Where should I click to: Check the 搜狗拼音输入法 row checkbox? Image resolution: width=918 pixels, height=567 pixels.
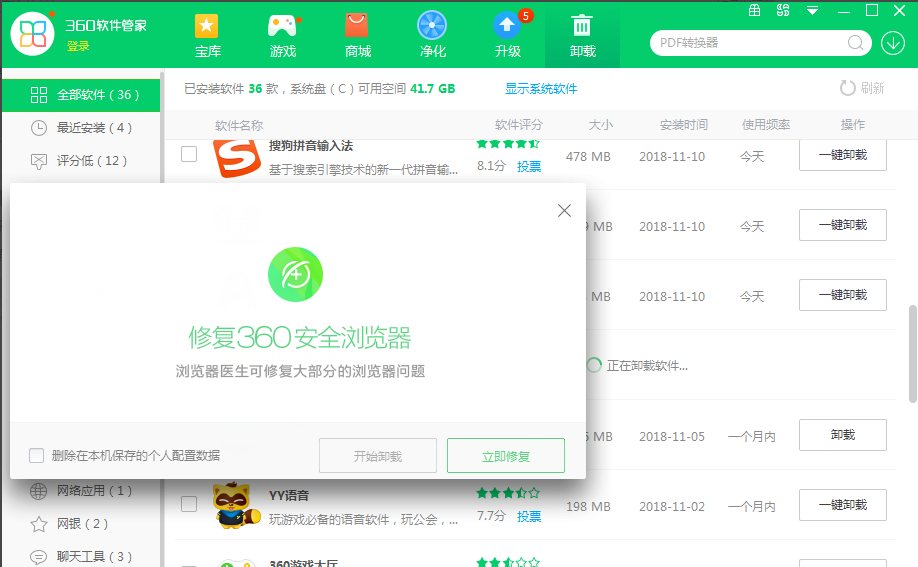point(189,154)
